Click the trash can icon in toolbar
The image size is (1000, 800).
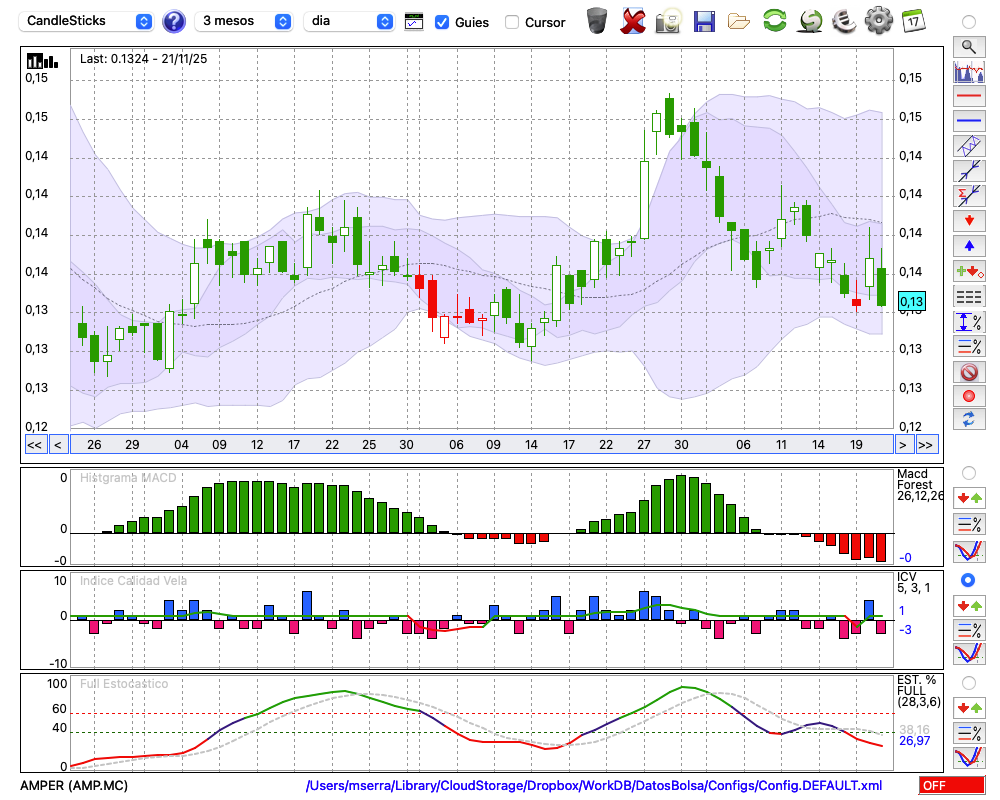[597, 20]
